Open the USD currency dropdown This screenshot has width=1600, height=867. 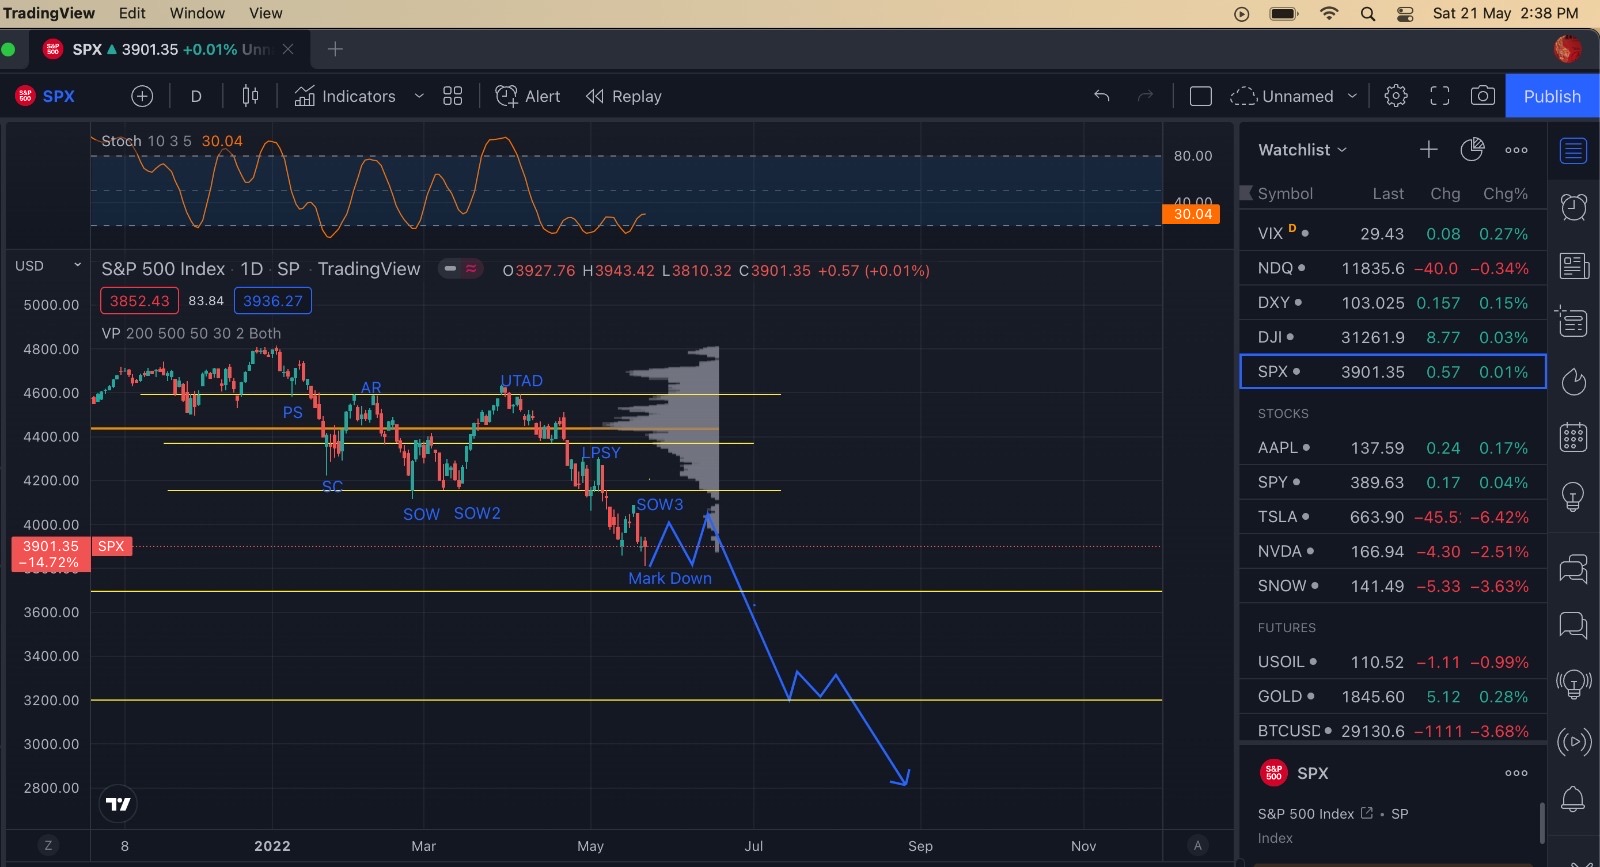pos(48,266)
